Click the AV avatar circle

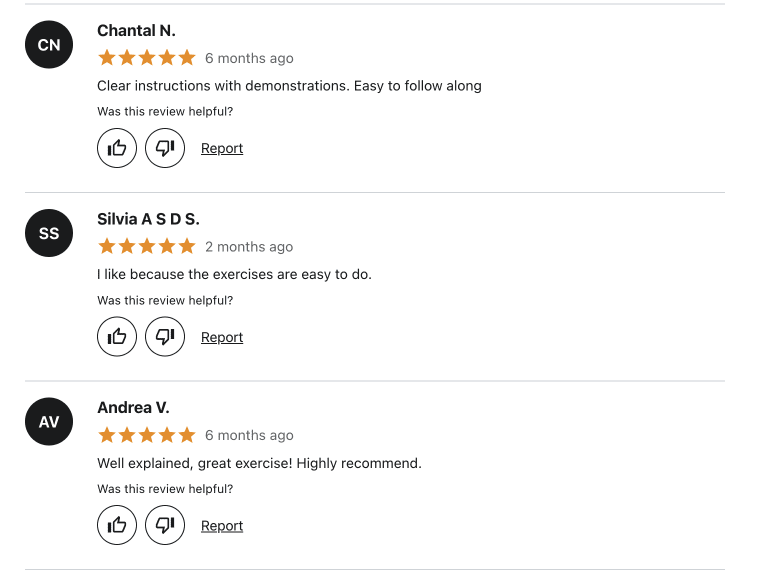click(x=49, y=423)
